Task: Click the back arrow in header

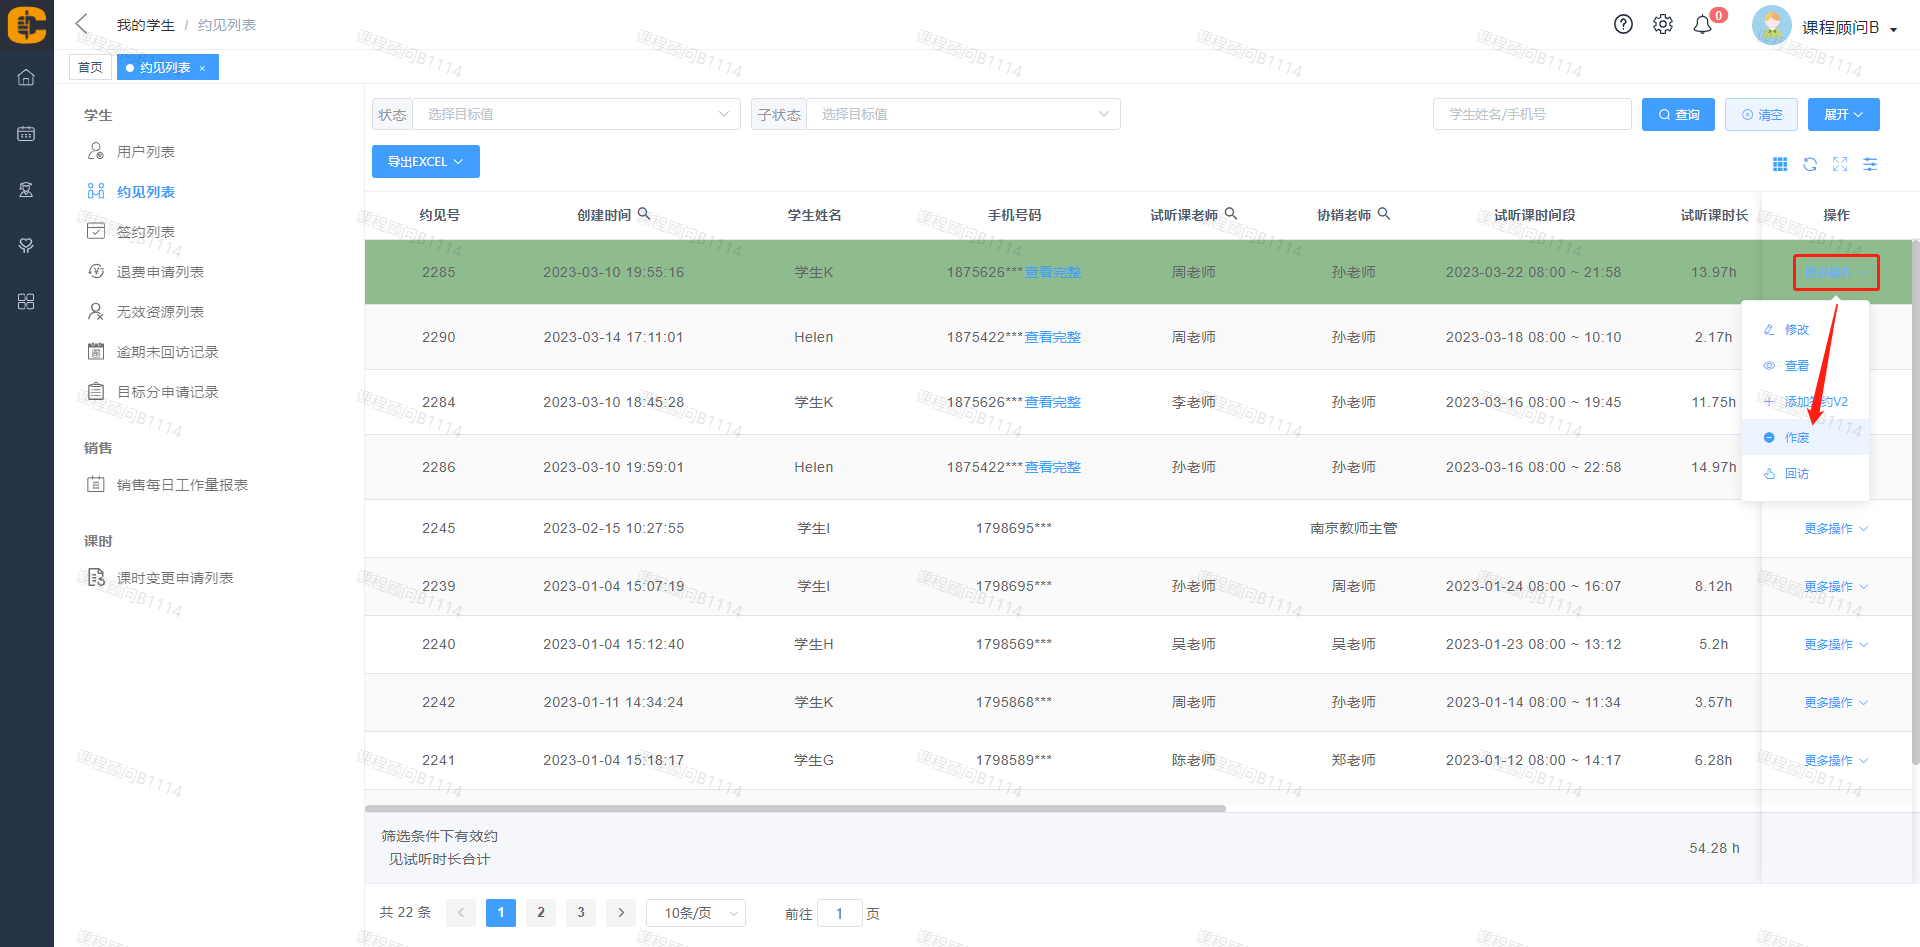Action: pos(82,24)
